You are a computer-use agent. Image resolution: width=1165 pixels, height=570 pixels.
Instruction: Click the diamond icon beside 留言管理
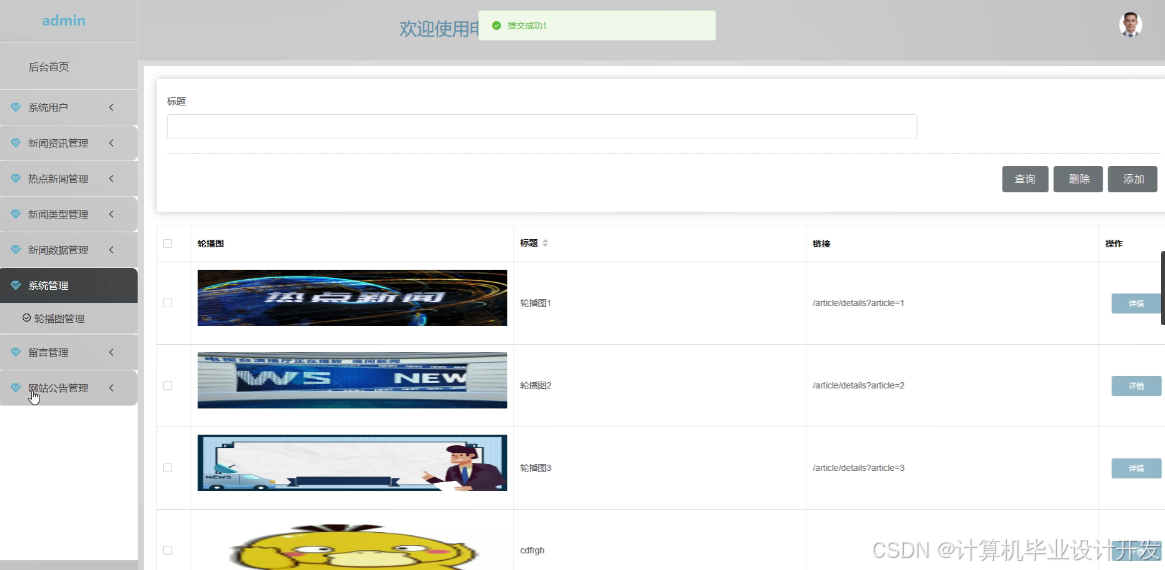click(x=16, y=352)
